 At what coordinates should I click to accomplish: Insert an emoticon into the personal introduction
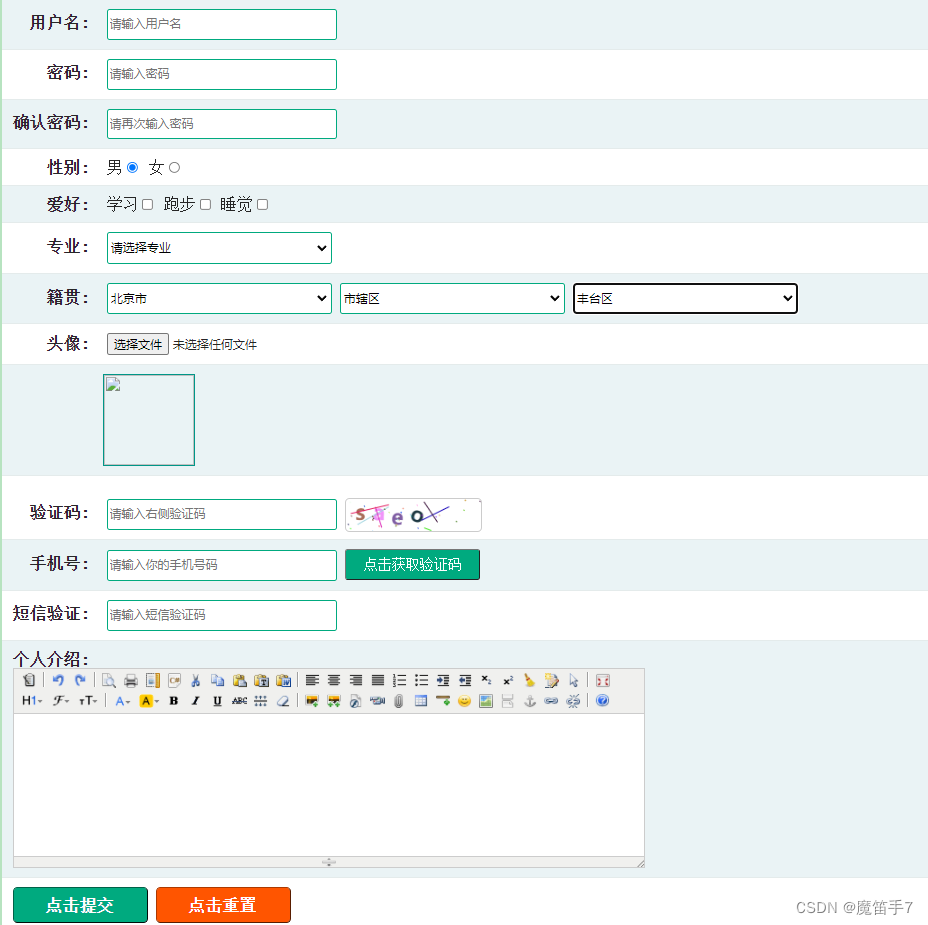point(464,701)
